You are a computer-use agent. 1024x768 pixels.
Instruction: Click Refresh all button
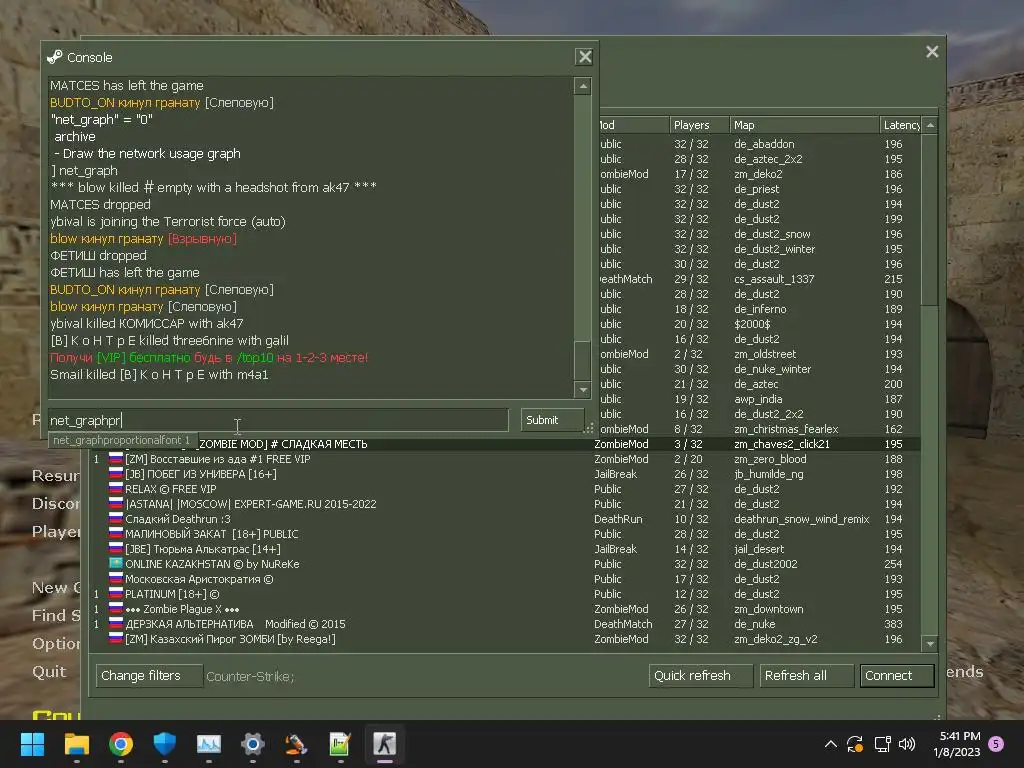point(807,675)
